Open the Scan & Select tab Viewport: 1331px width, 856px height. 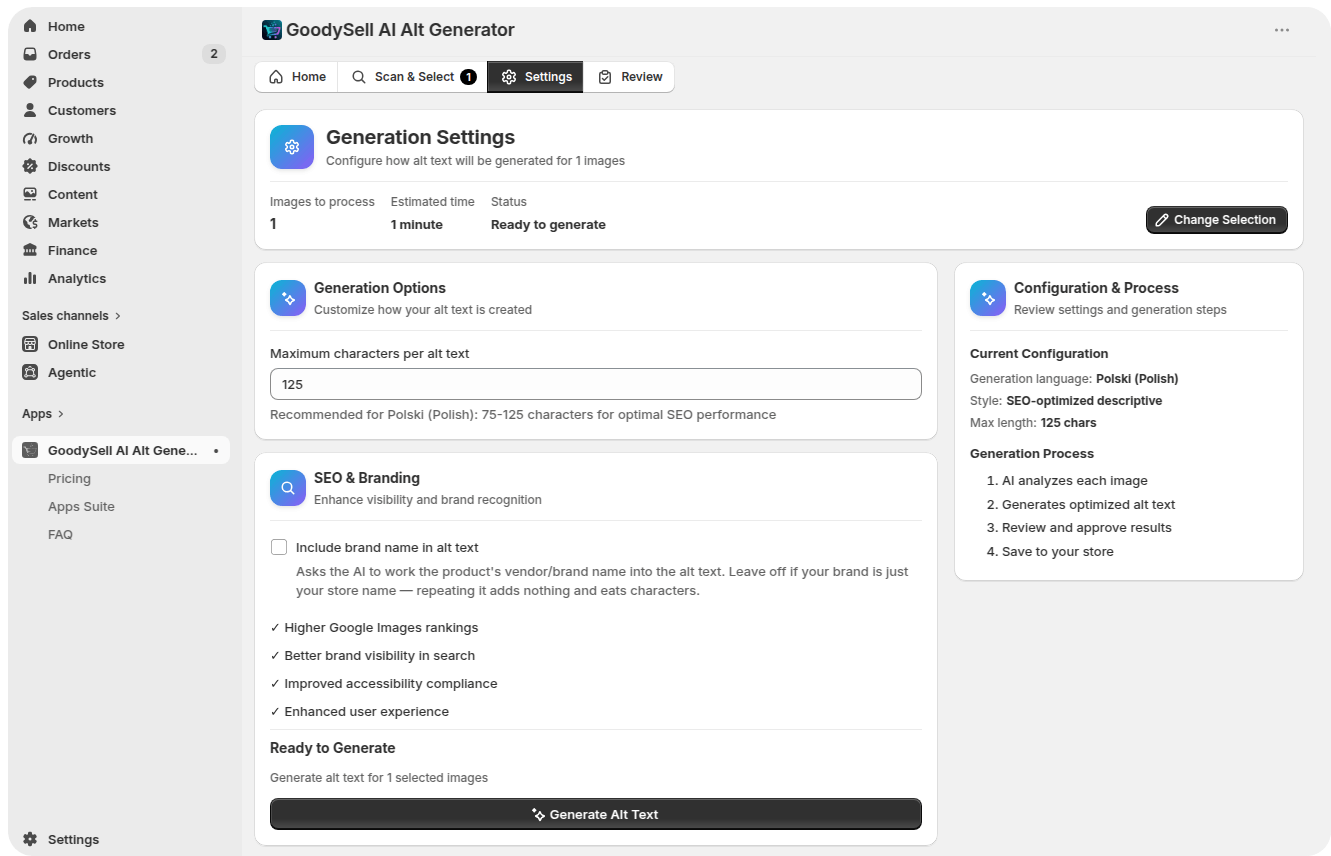tap(413, 77)
